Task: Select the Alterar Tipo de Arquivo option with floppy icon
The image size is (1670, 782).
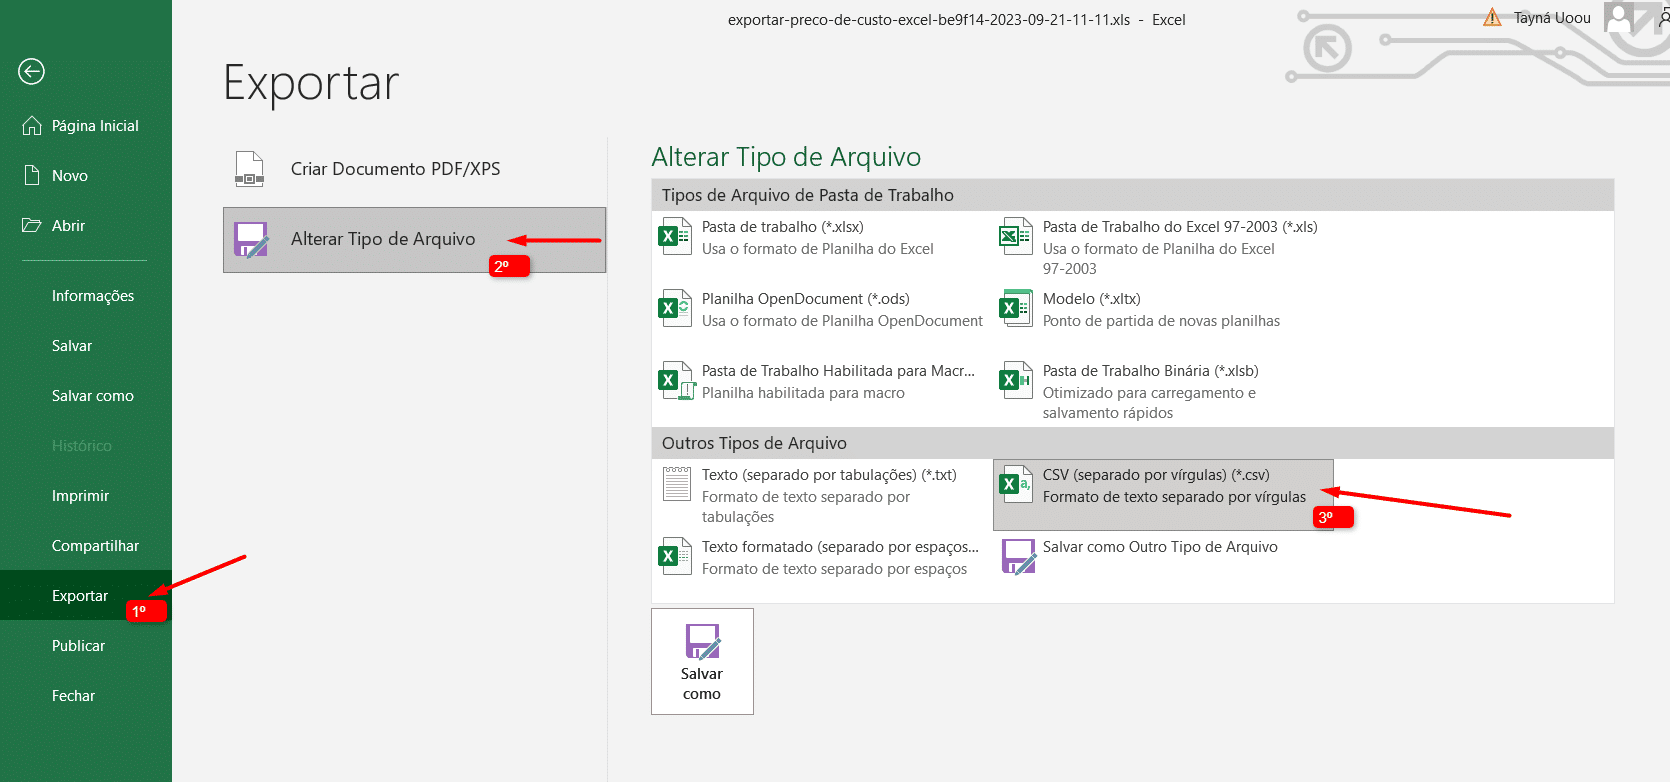Action: point(414,240)
